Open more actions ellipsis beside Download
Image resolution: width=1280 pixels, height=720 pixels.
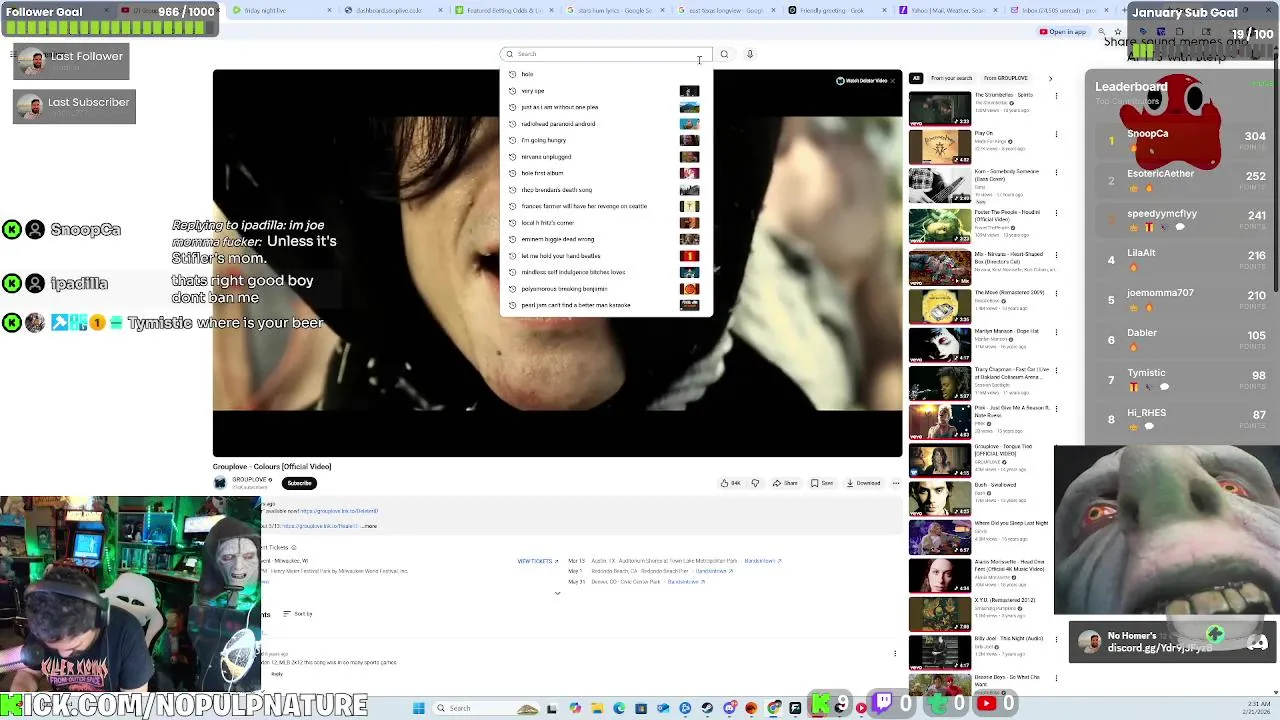tap(895, 483)
